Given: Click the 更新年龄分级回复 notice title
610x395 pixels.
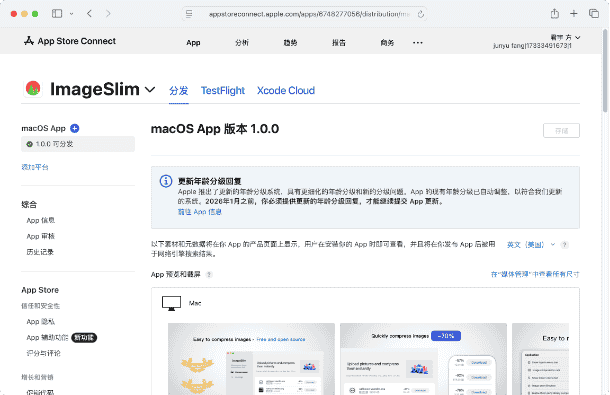Looking at the screenshot, I should click(x=209, y=181).
